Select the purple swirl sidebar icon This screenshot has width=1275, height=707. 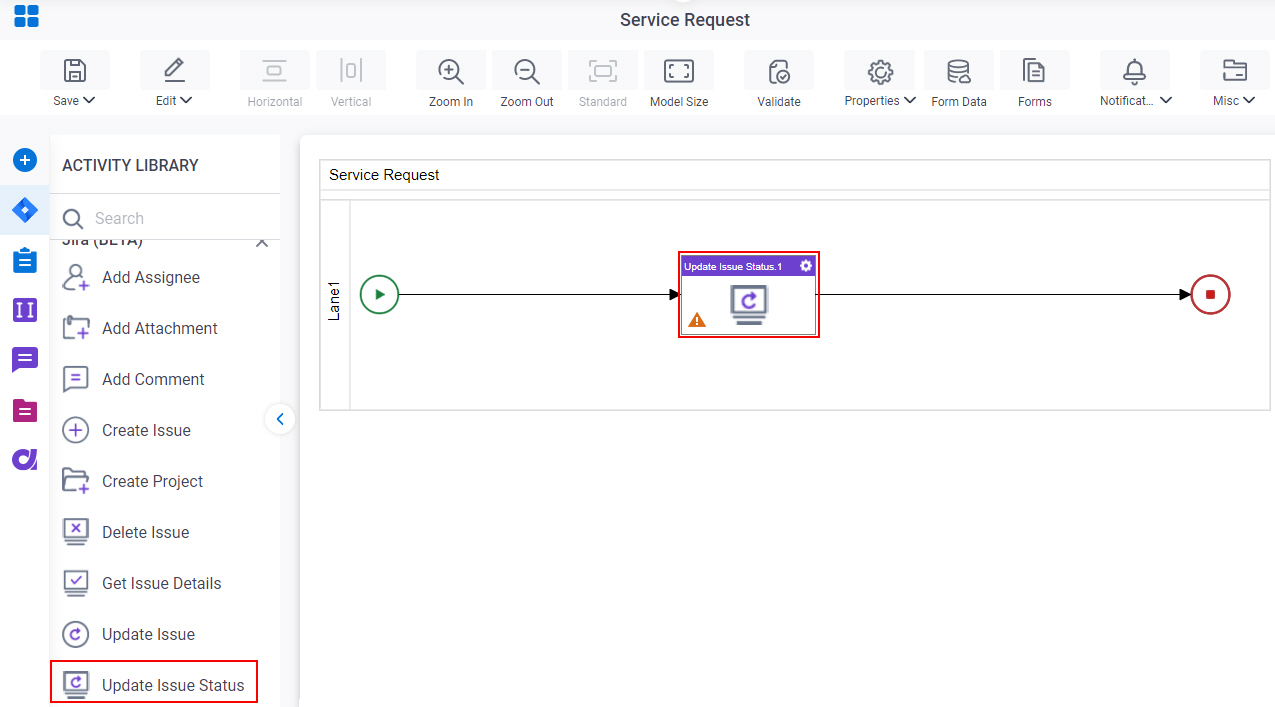25,460
